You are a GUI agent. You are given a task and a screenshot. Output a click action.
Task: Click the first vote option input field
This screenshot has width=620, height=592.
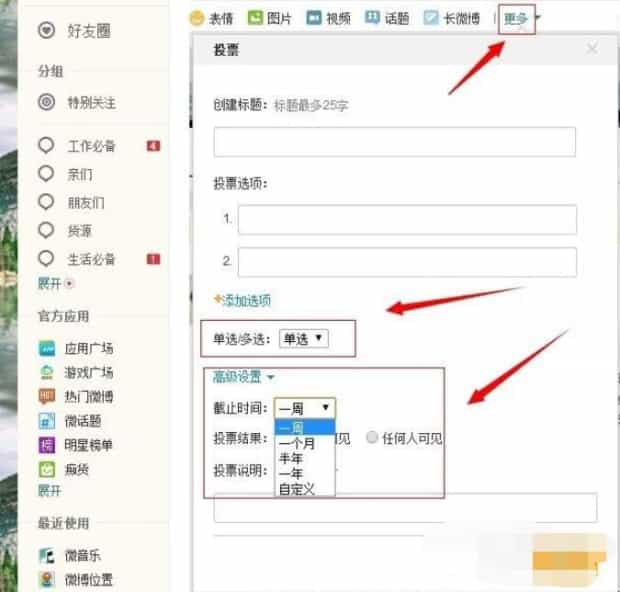[x=406, y=219]
